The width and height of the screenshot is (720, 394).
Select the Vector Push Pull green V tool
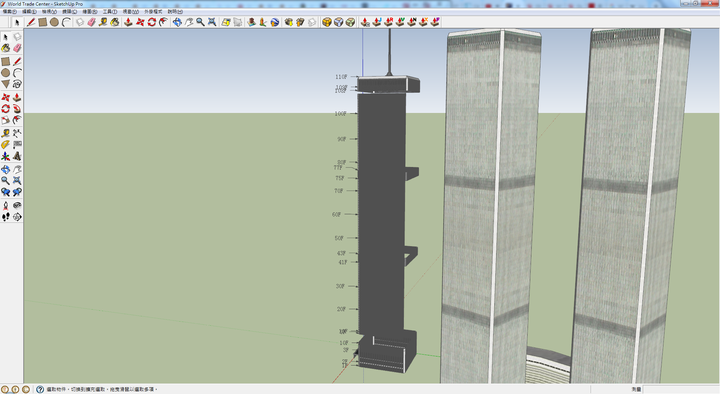(400, 22)
